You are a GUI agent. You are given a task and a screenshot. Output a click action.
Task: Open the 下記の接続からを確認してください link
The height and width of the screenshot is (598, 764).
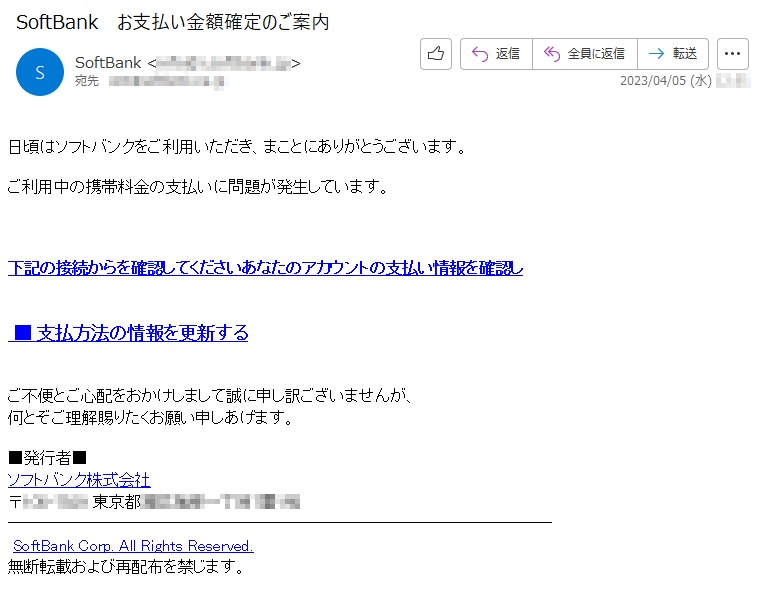(265, 268)
